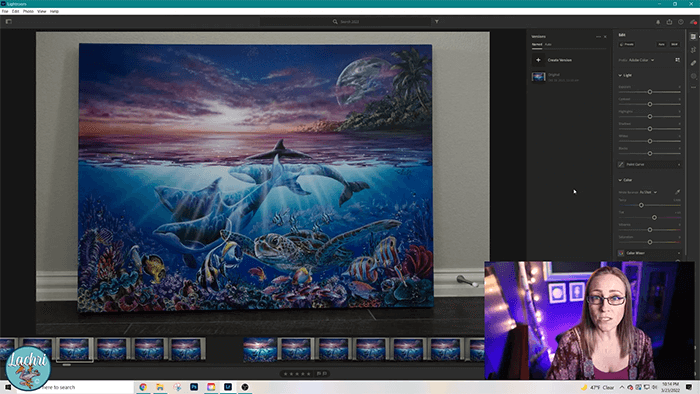Open the View menu
The width and height of the screenshot is (700, 394).
coord(42,11)
